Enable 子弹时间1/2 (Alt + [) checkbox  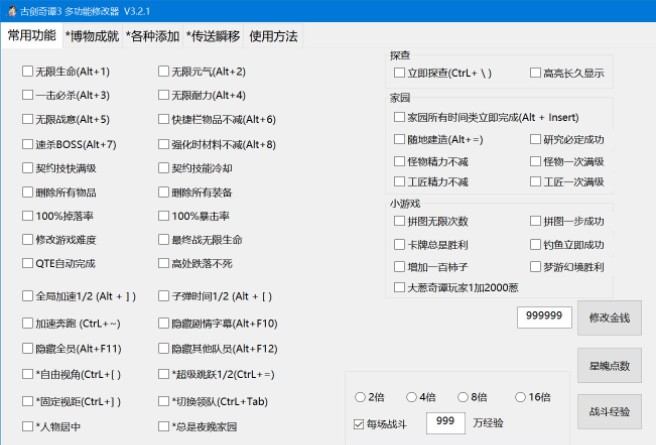click(164, 296)
